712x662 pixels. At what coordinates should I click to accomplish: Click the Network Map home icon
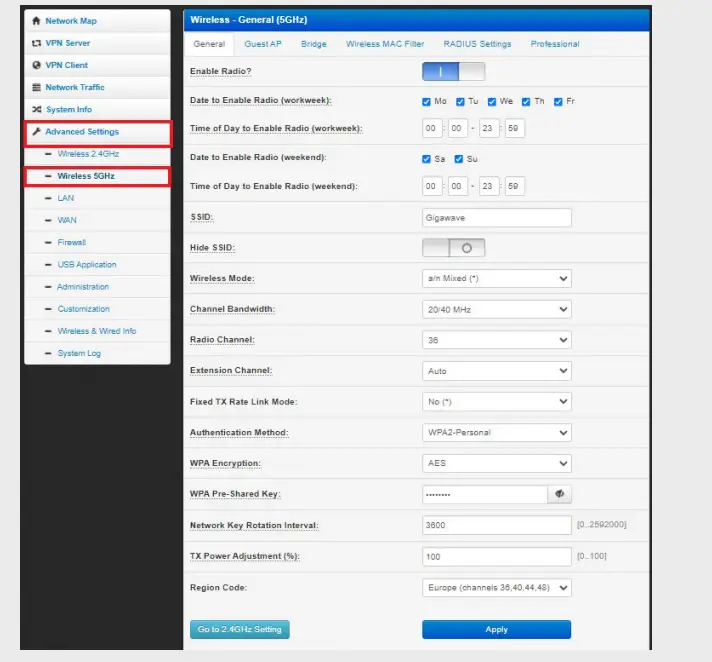36,21
